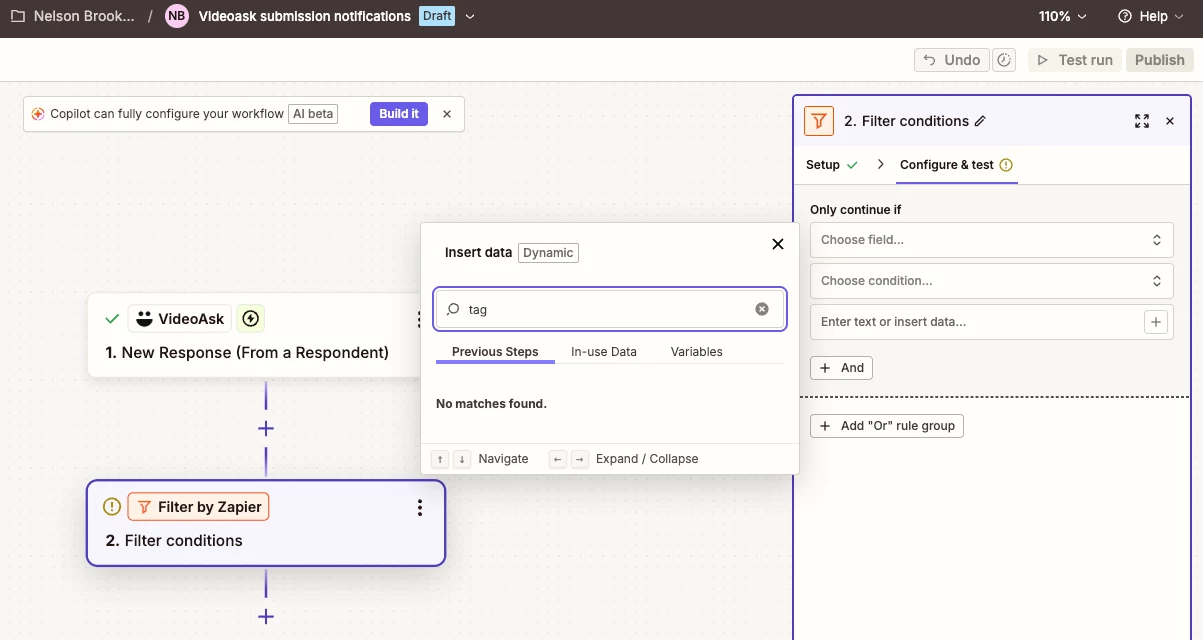This screenshot has width=1203, height=640.
Task: Open the Zap title dropdown chevron
Action: tap(471, 16)
